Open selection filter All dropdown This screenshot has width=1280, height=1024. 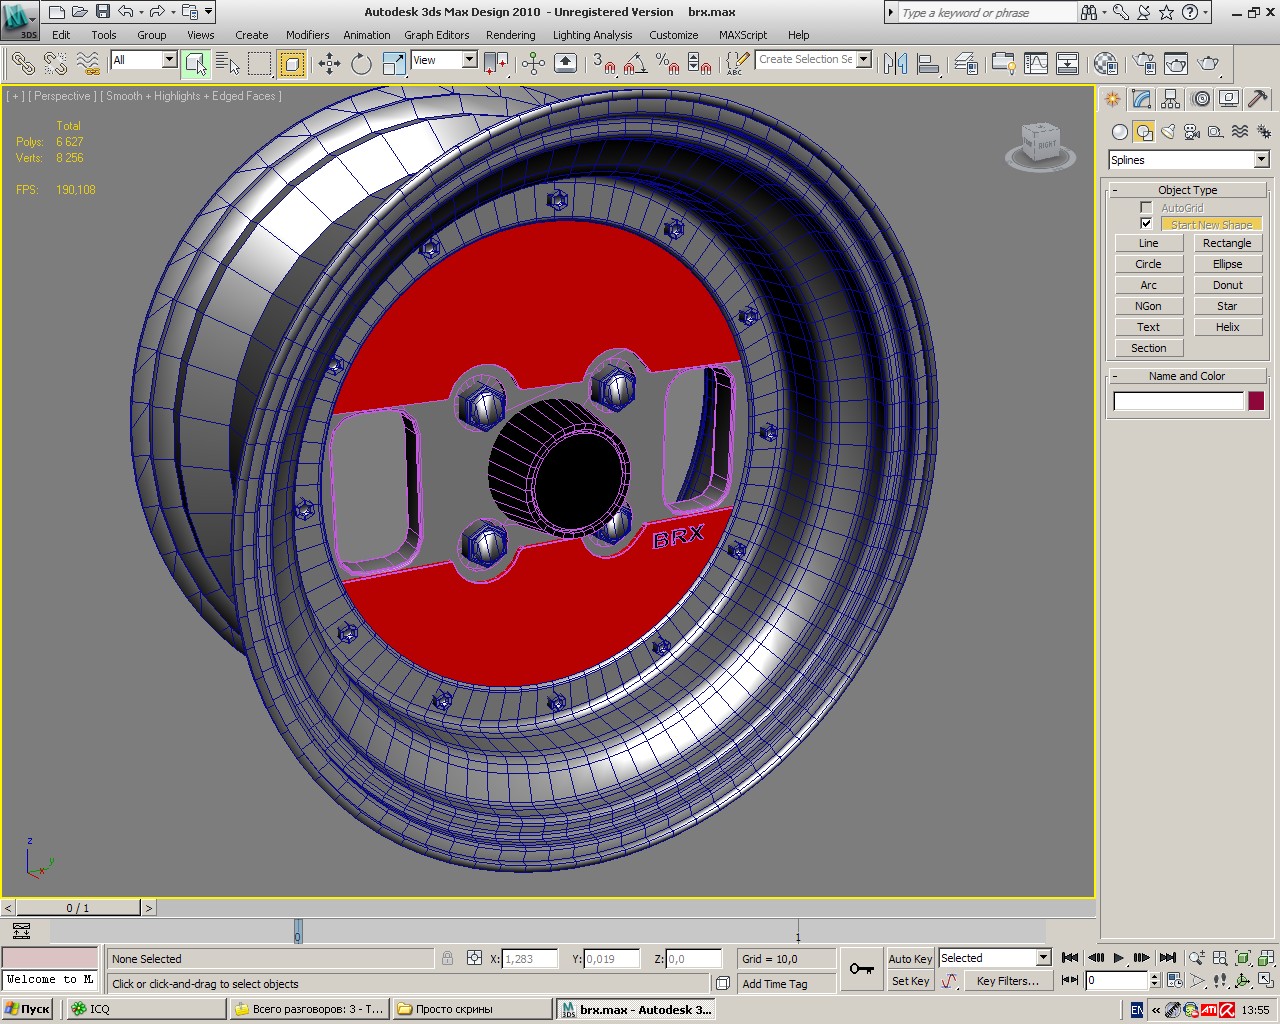pyautogui.click(x=169, y=60)
